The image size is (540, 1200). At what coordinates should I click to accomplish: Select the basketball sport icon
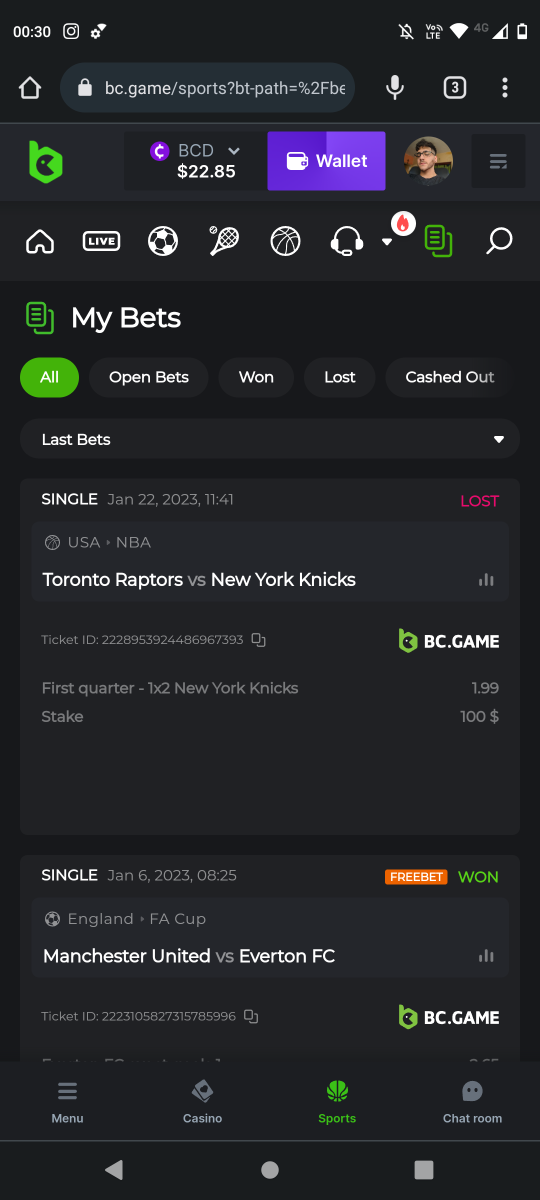(x=285, y=241)
